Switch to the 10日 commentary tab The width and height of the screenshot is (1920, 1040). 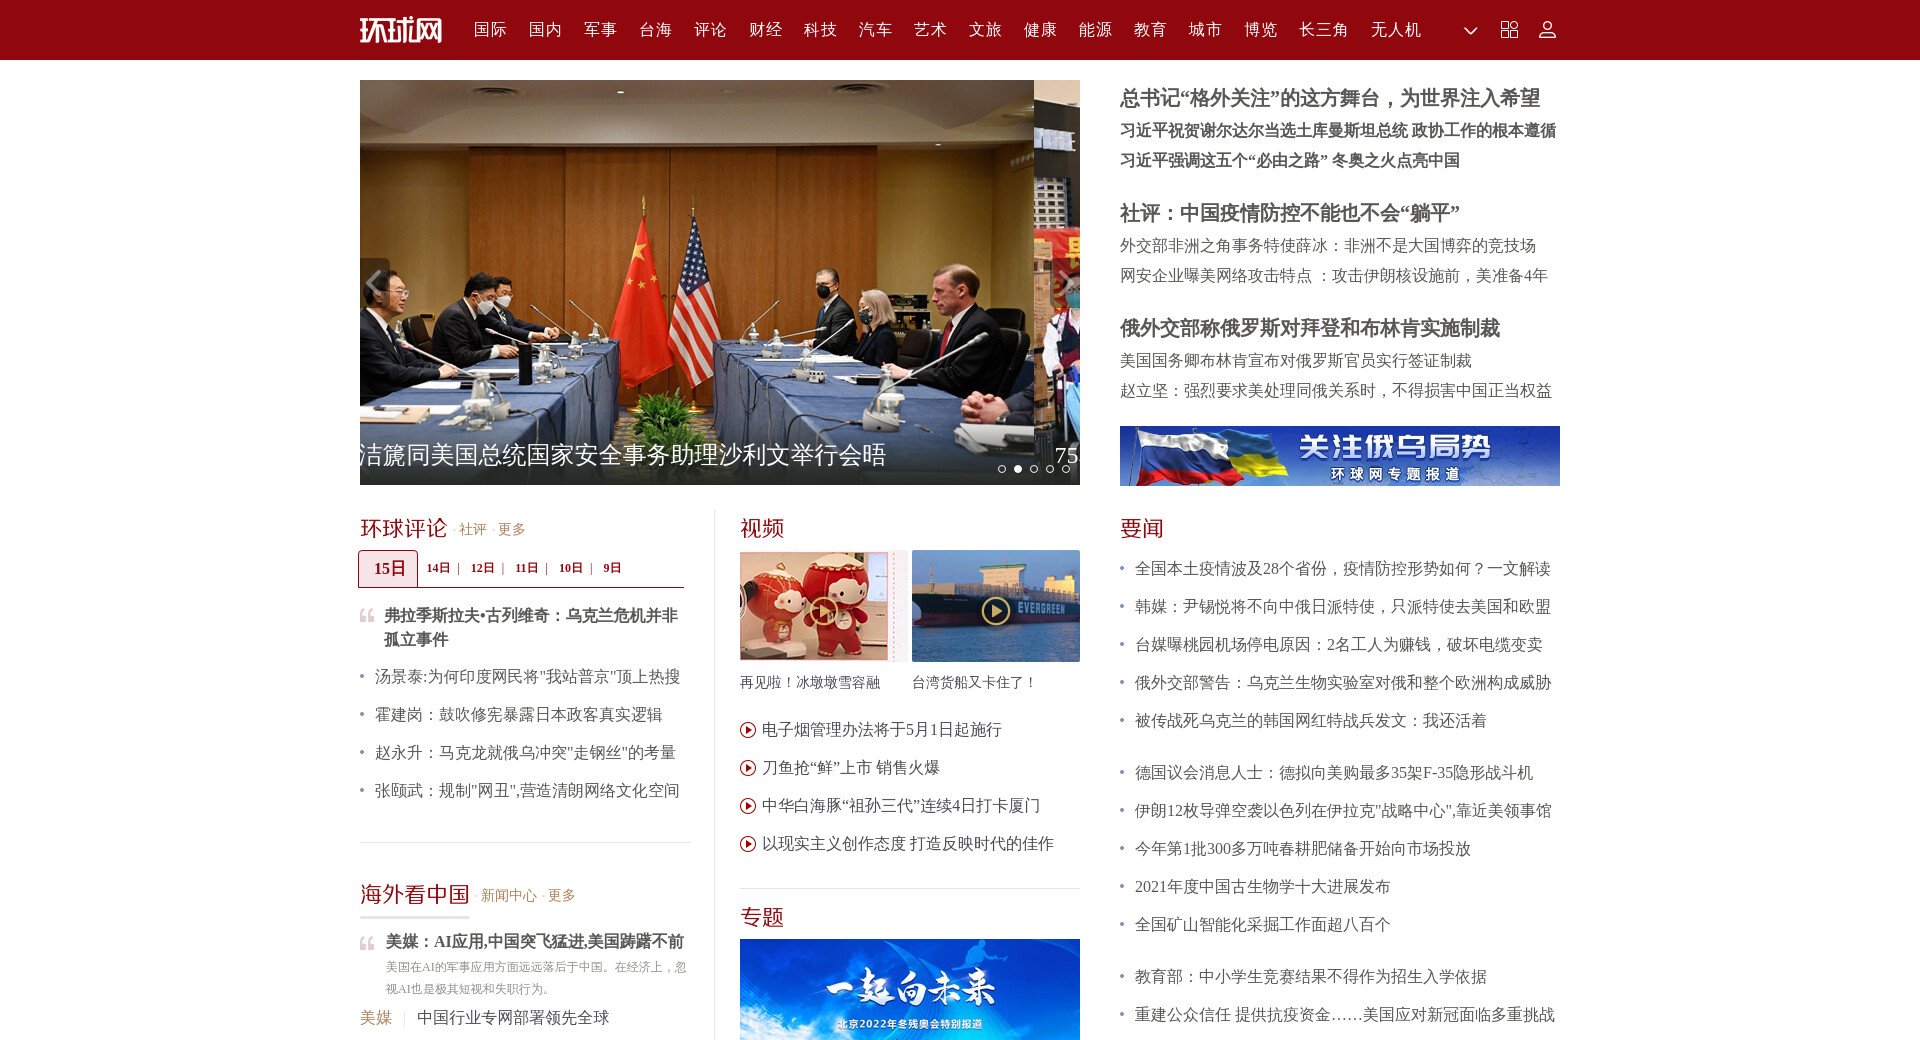tap(571, 568)
